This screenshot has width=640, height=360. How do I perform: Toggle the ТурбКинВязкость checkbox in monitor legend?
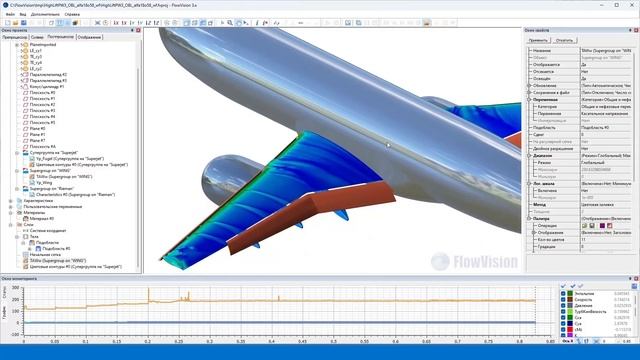coord(563,311)
